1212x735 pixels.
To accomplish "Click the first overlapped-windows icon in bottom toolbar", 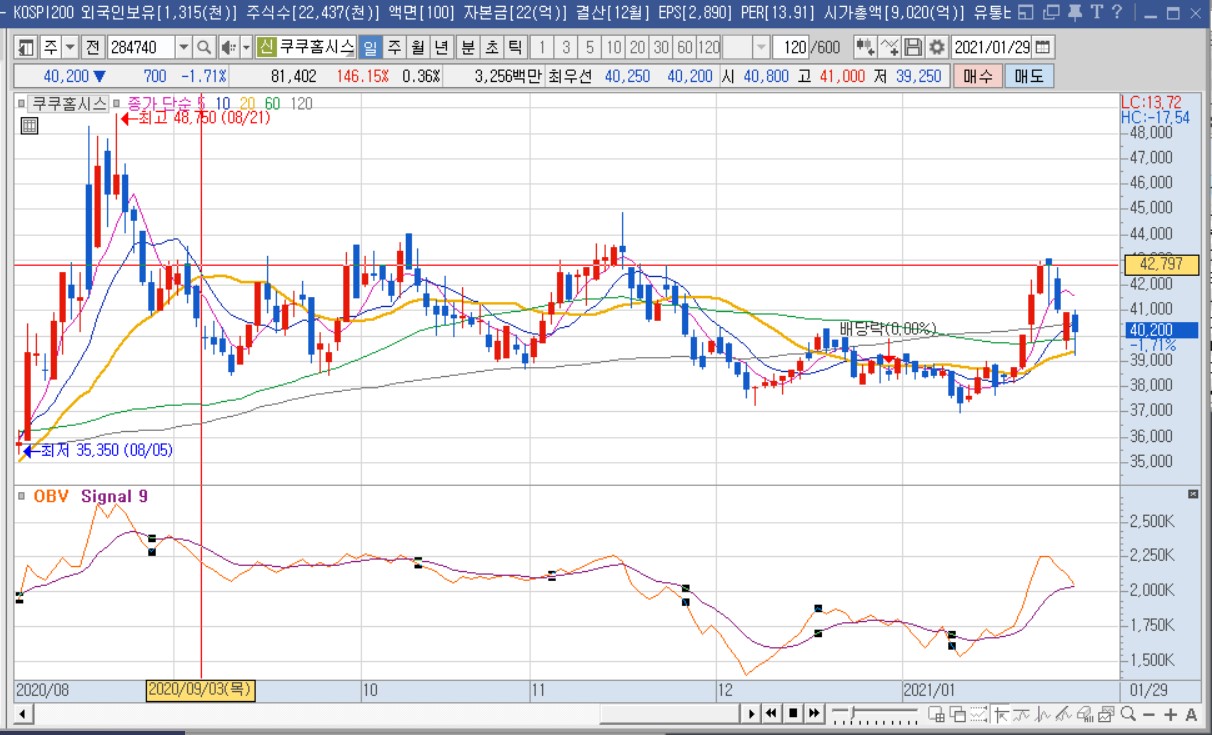I will 936,714.
